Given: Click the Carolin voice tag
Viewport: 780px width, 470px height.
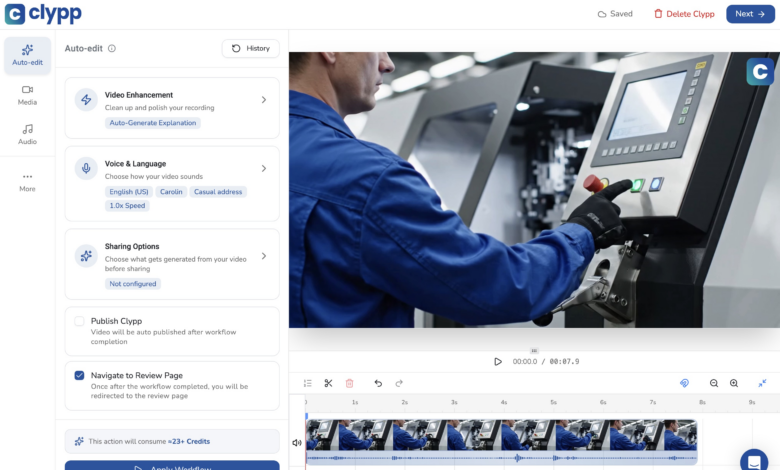Looking at the screenshot, I should coord(171,191).
